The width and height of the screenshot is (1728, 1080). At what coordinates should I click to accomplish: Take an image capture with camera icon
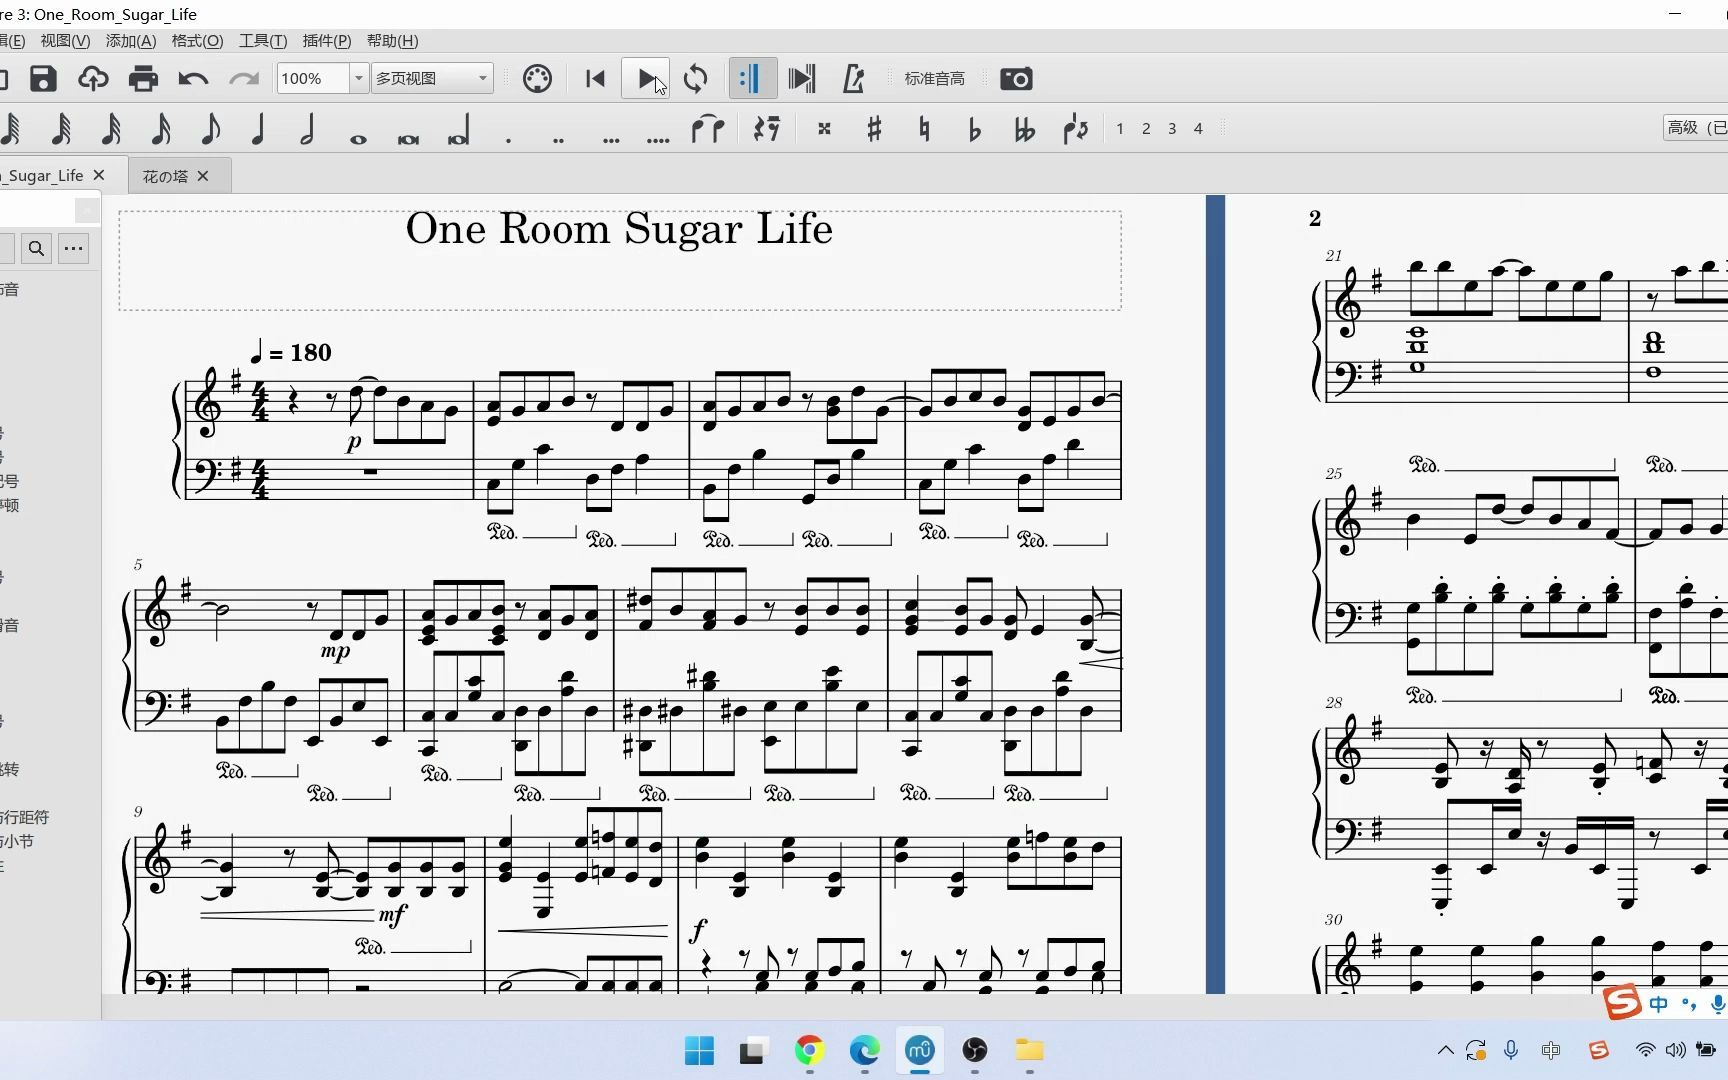pyautogui.click(x=1016, y=79)
